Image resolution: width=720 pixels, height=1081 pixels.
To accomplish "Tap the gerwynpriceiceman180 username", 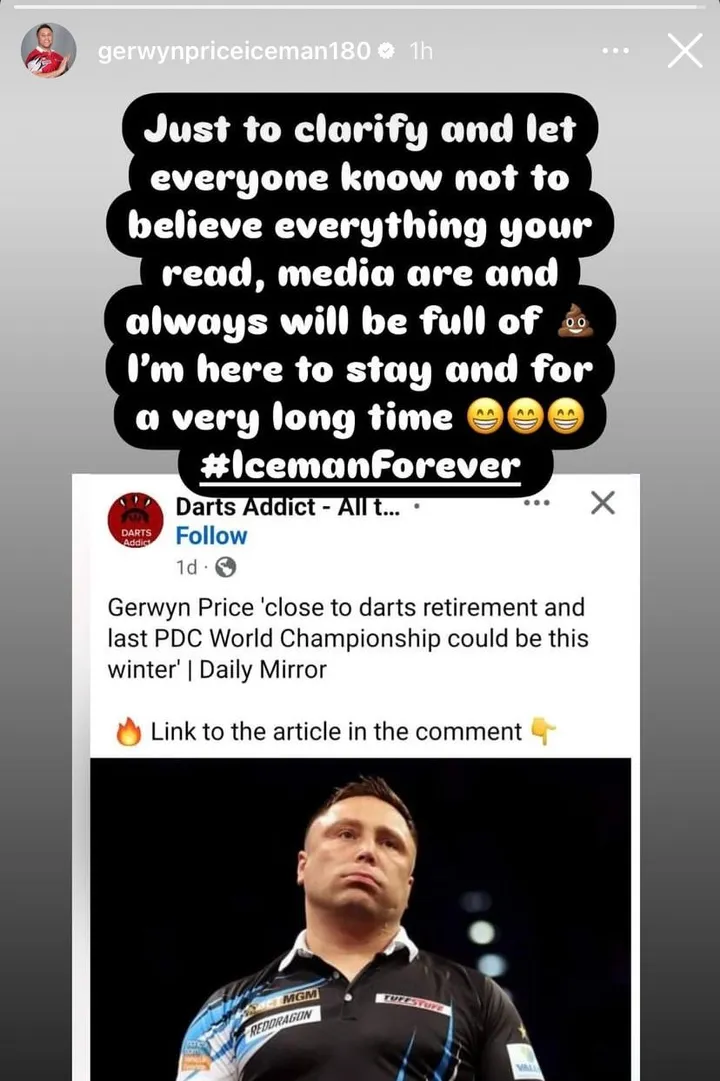I will coord(234,50).
